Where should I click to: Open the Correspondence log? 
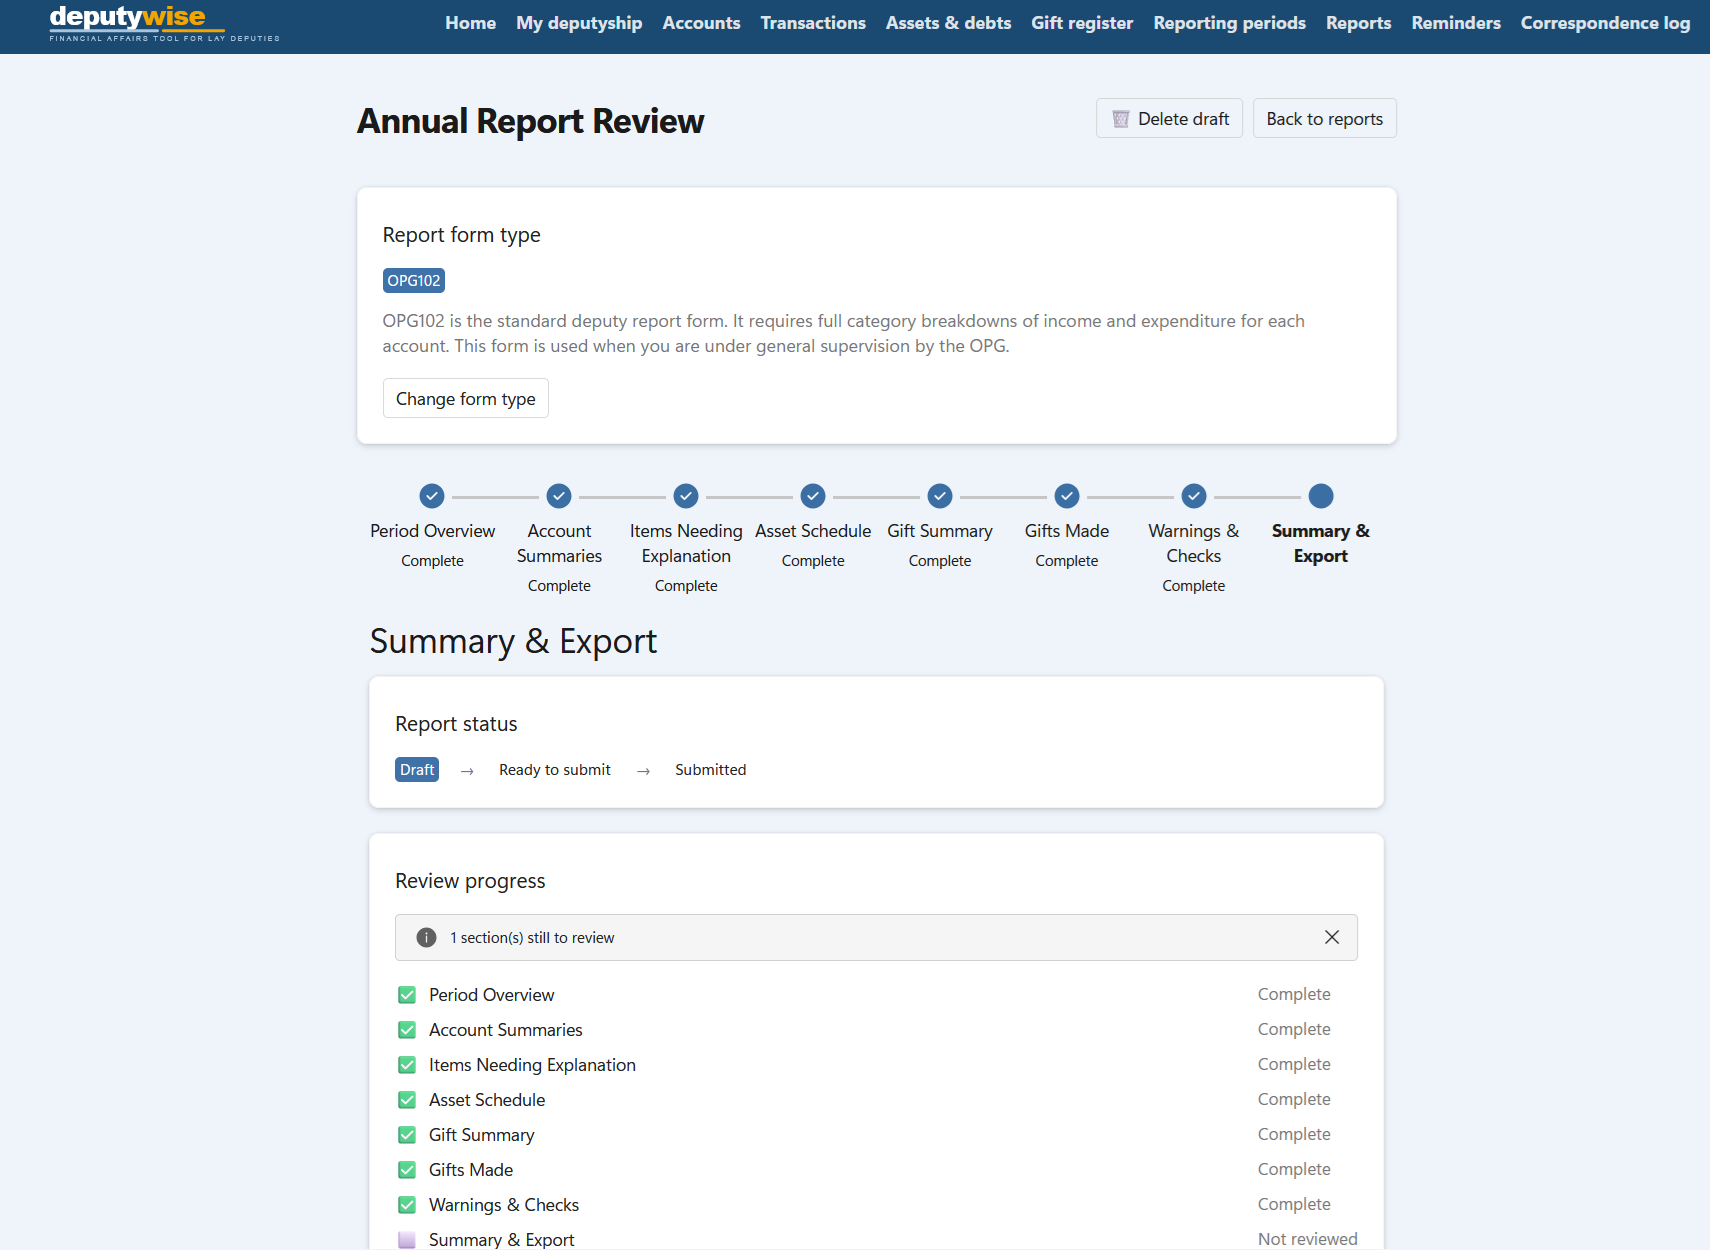(1605, 23)
